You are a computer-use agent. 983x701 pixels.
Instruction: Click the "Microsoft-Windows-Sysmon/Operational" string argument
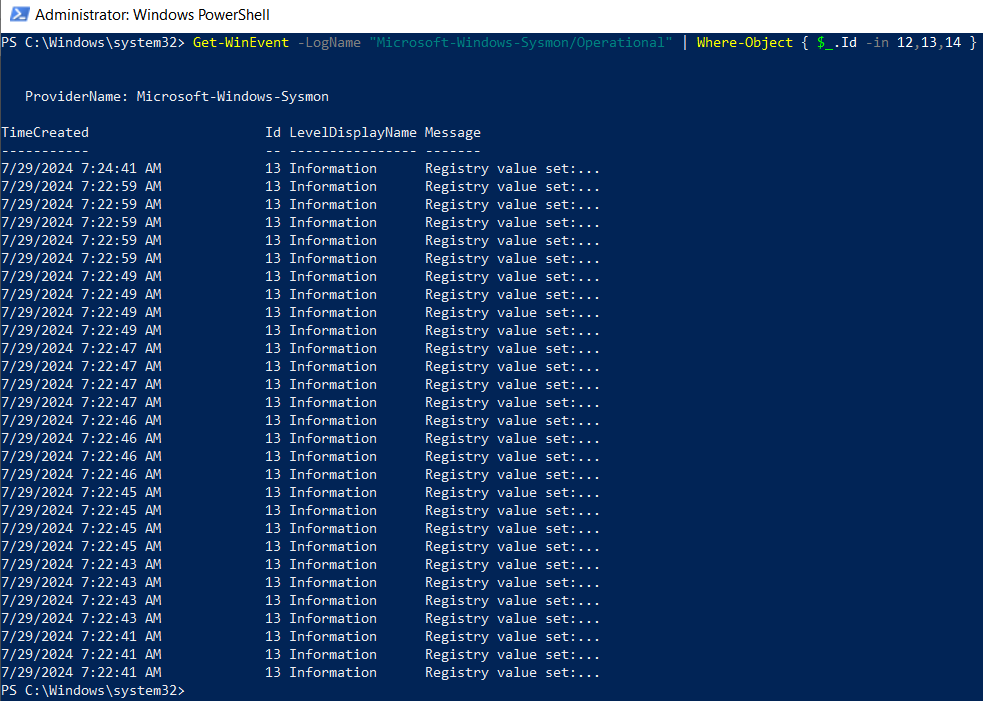521,43
